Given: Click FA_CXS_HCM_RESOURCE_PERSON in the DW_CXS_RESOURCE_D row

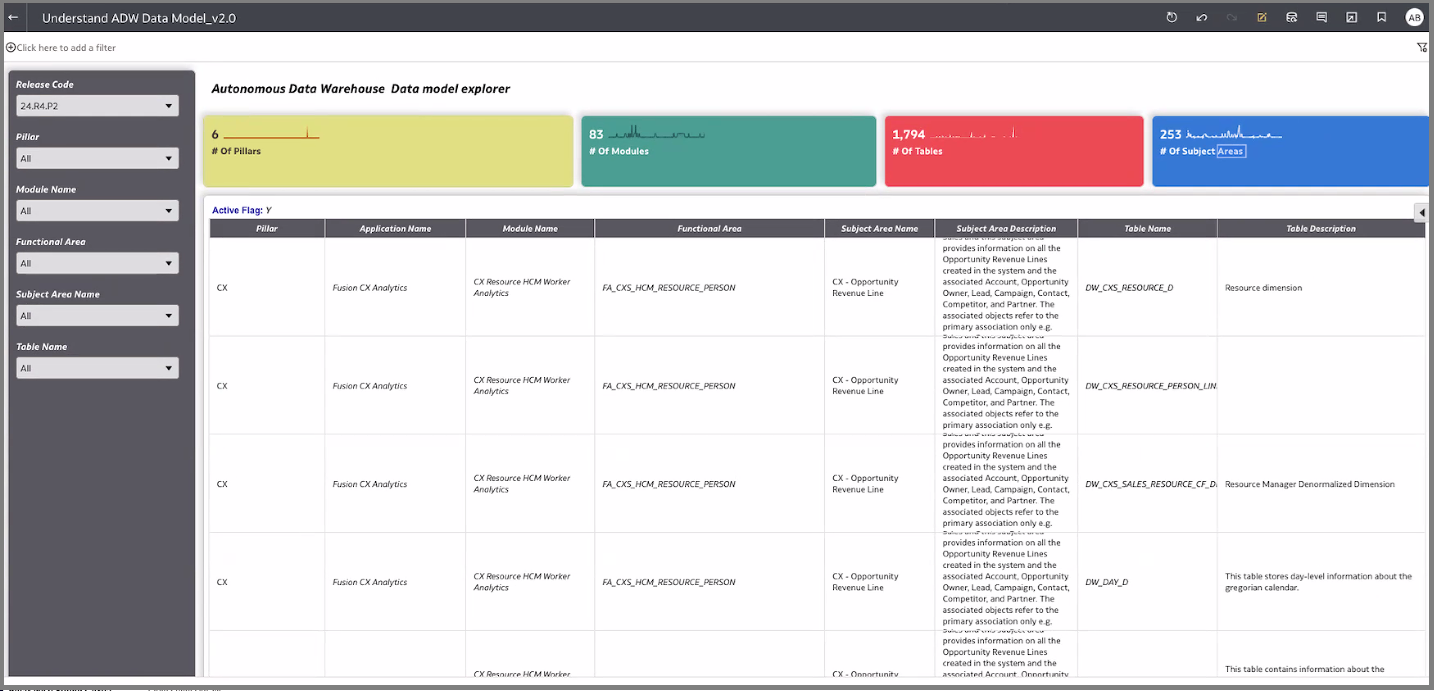Looking at the screenshot, I should pyautogui.click(x=669, y=288).
